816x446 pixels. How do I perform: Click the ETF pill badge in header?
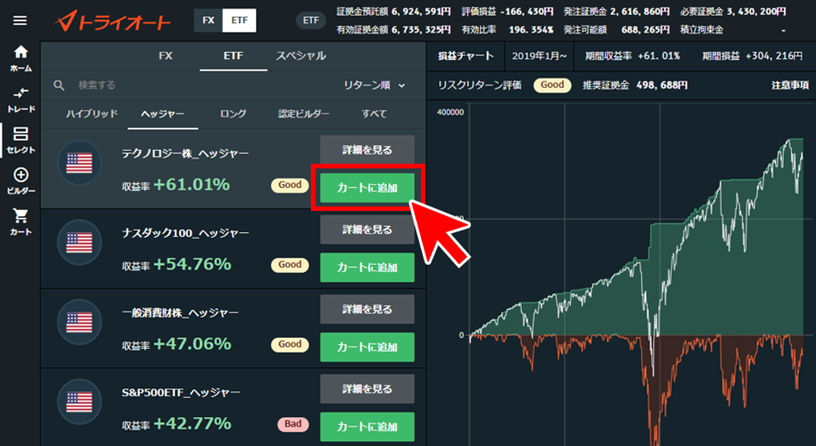(311, 21)
